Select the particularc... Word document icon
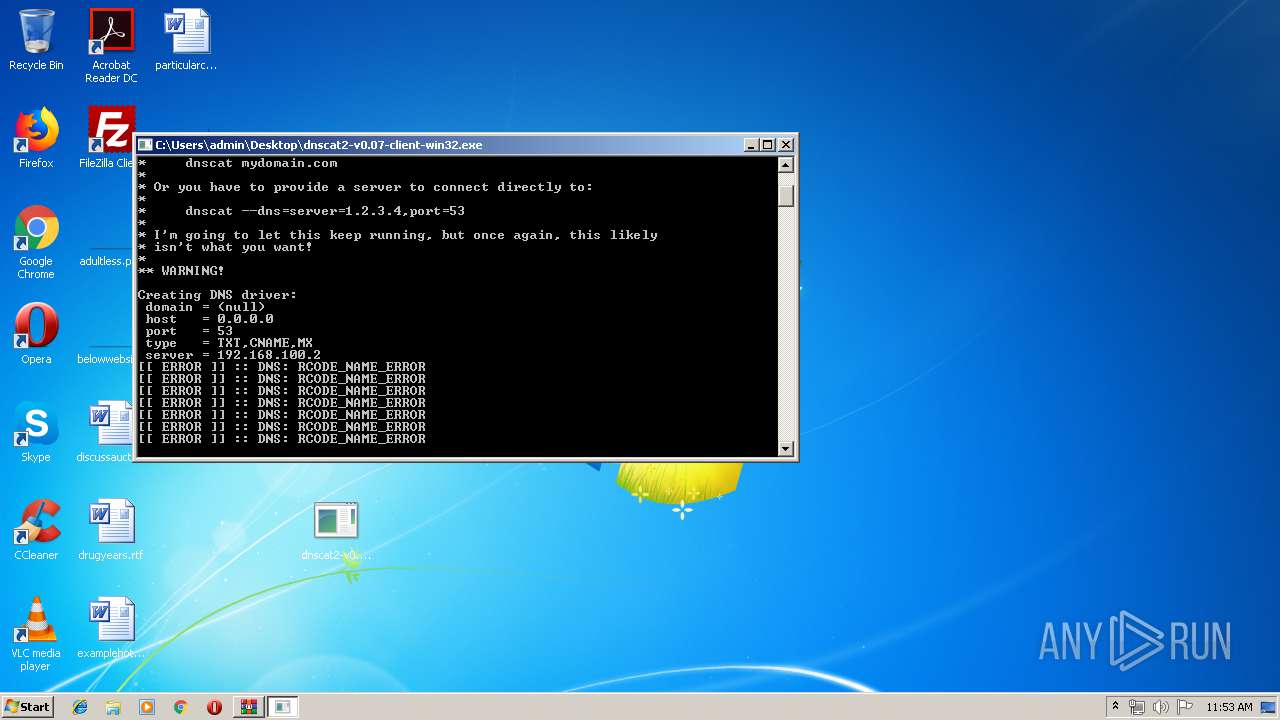 pos(186,40)
